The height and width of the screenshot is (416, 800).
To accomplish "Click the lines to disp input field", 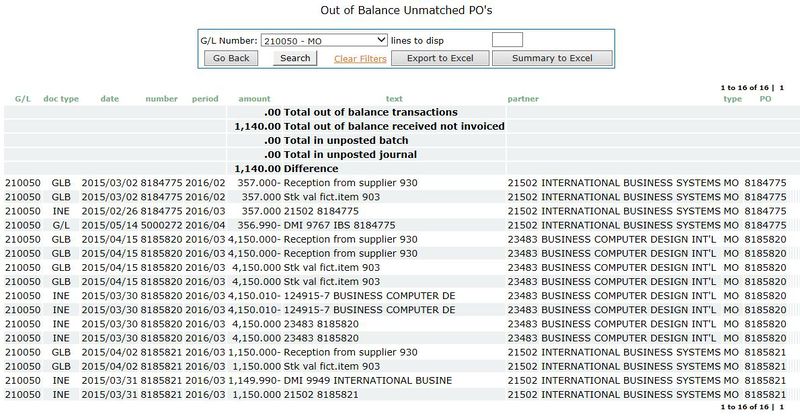I will click(507, 40).
